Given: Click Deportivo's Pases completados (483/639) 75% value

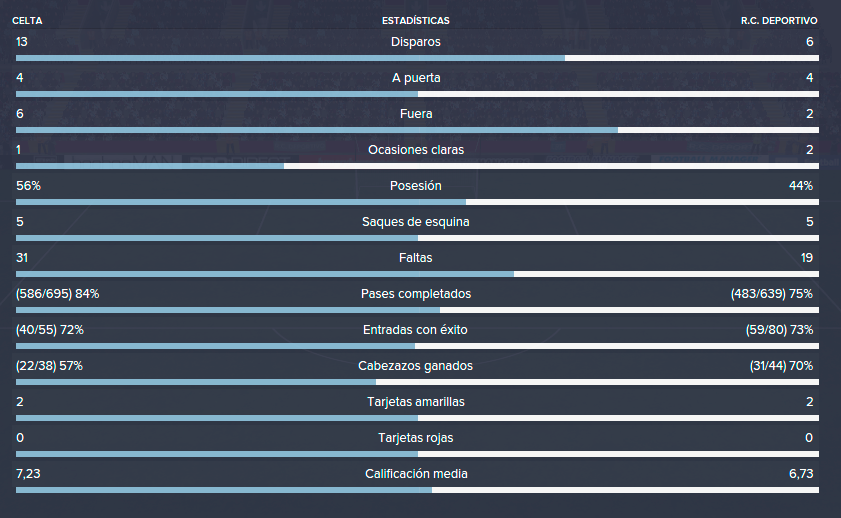Looking at the screenshot, I should point(772,294).
